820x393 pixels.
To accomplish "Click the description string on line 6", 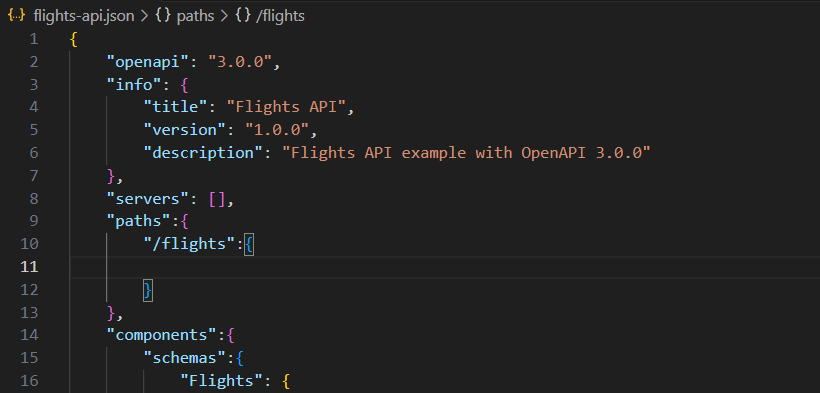I will 466,153.
